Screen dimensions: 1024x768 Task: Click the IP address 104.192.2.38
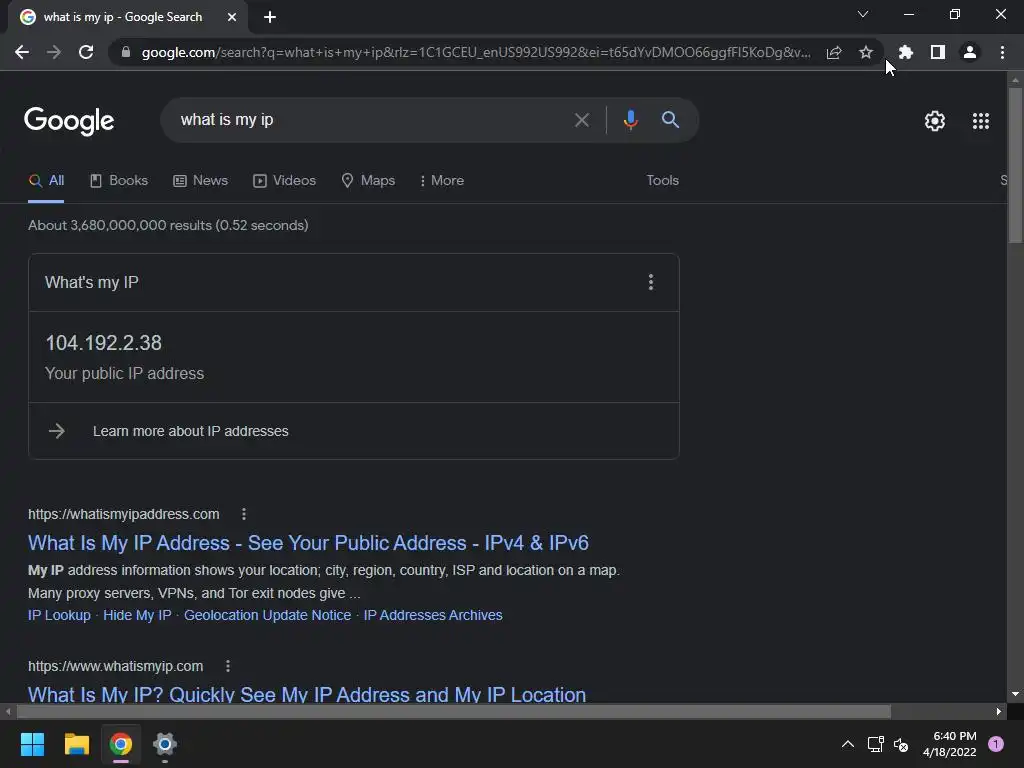point(103,343)
